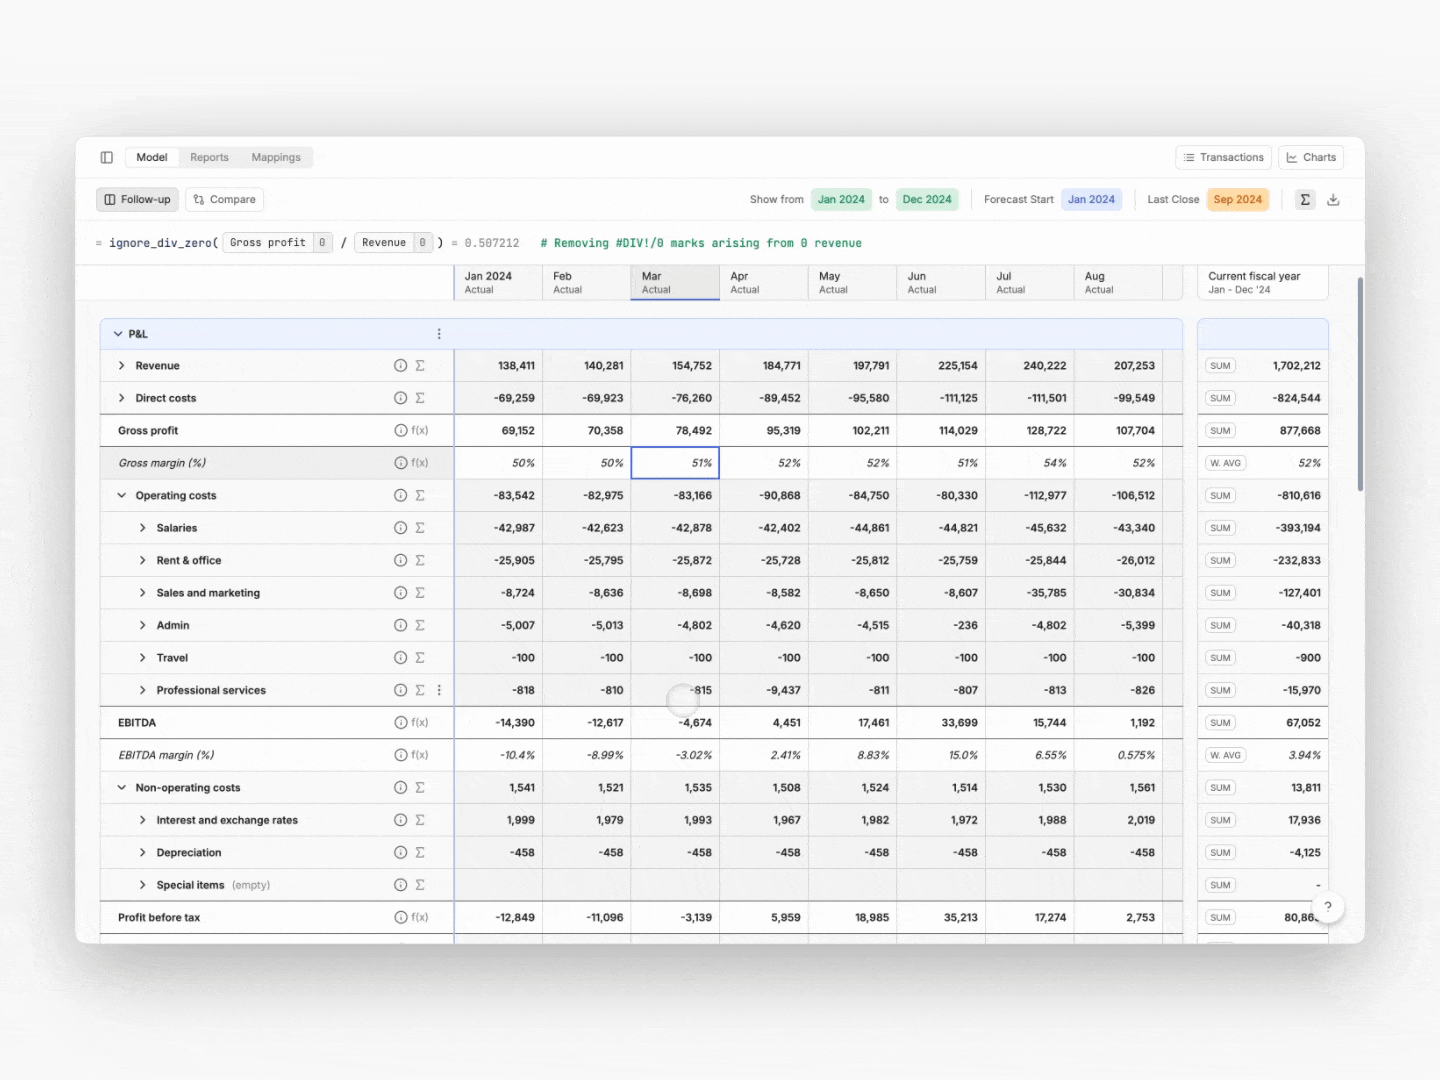Screen dimensions: 1440x1080
Task: Expand the Interest and exchange rates row
Action: click(142, 820)
